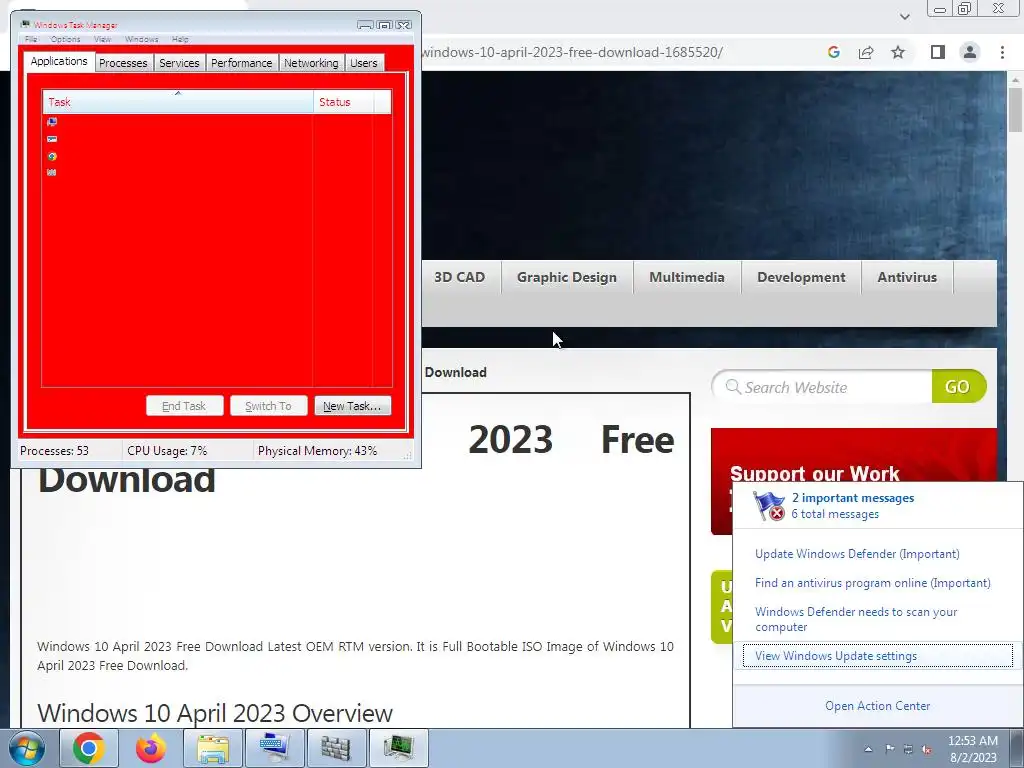This screenshot has height=768, width=1024.
Task: Click the Google icon in Chrome address bar
Action: (x=833, y=52)
